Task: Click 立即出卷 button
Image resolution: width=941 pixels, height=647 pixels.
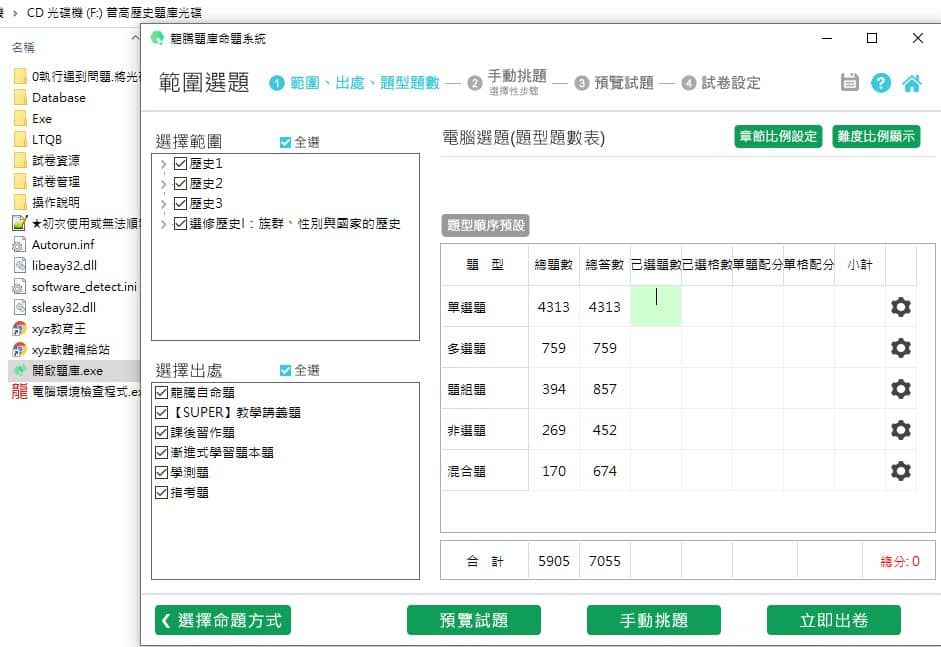Action: point(834,620)
